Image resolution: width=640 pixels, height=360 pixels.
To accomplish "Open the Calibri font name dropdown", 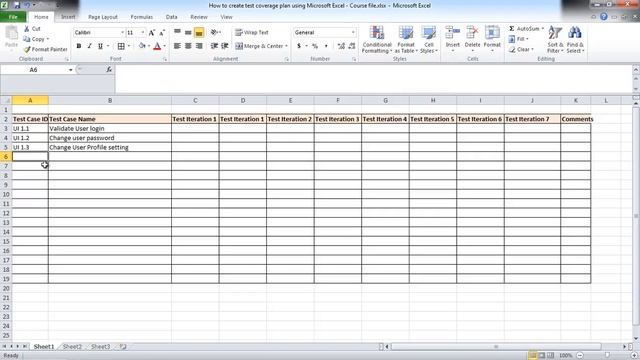I will click(122, 32).
